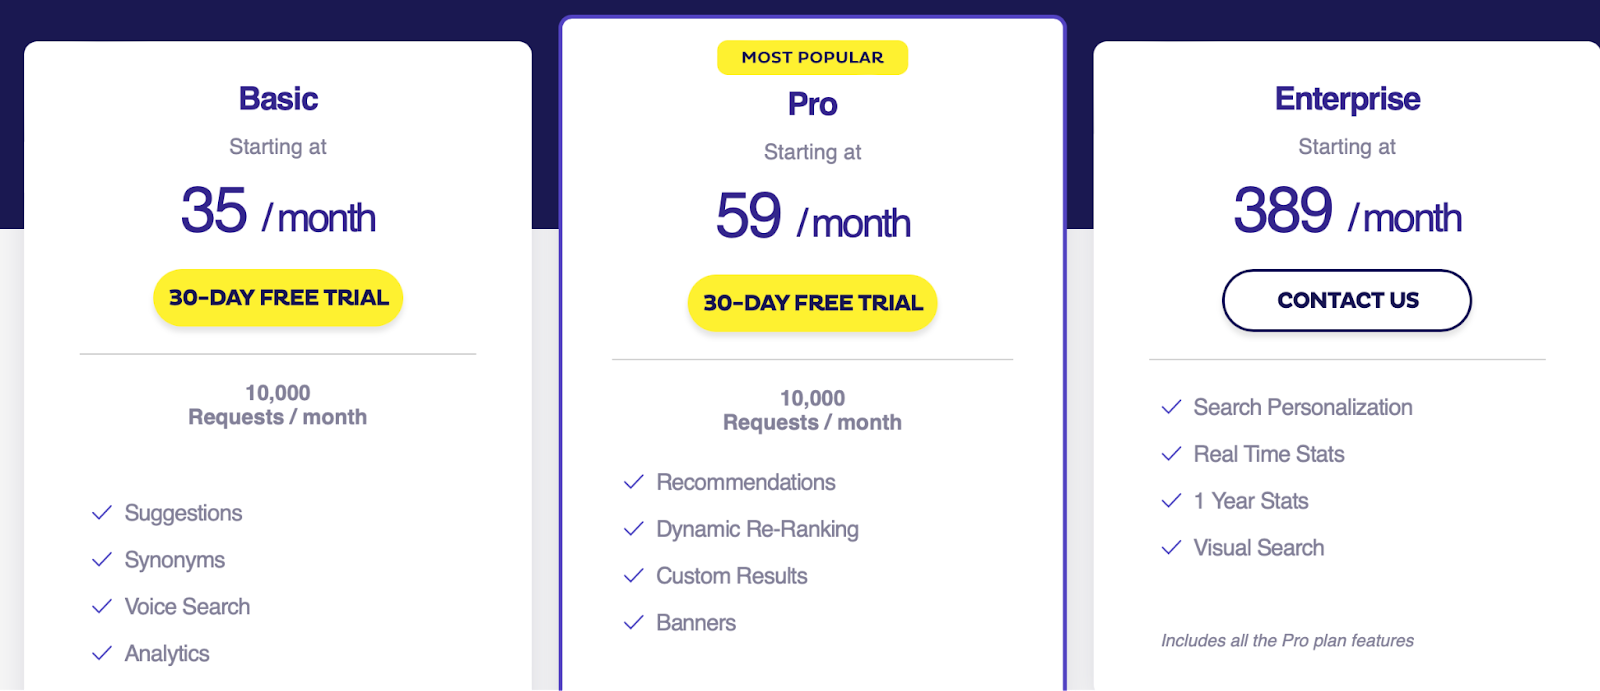Screen dimensions: 1600x691
Task: Click the Real Time Stats feature
Action: (x=1269, y=454)
